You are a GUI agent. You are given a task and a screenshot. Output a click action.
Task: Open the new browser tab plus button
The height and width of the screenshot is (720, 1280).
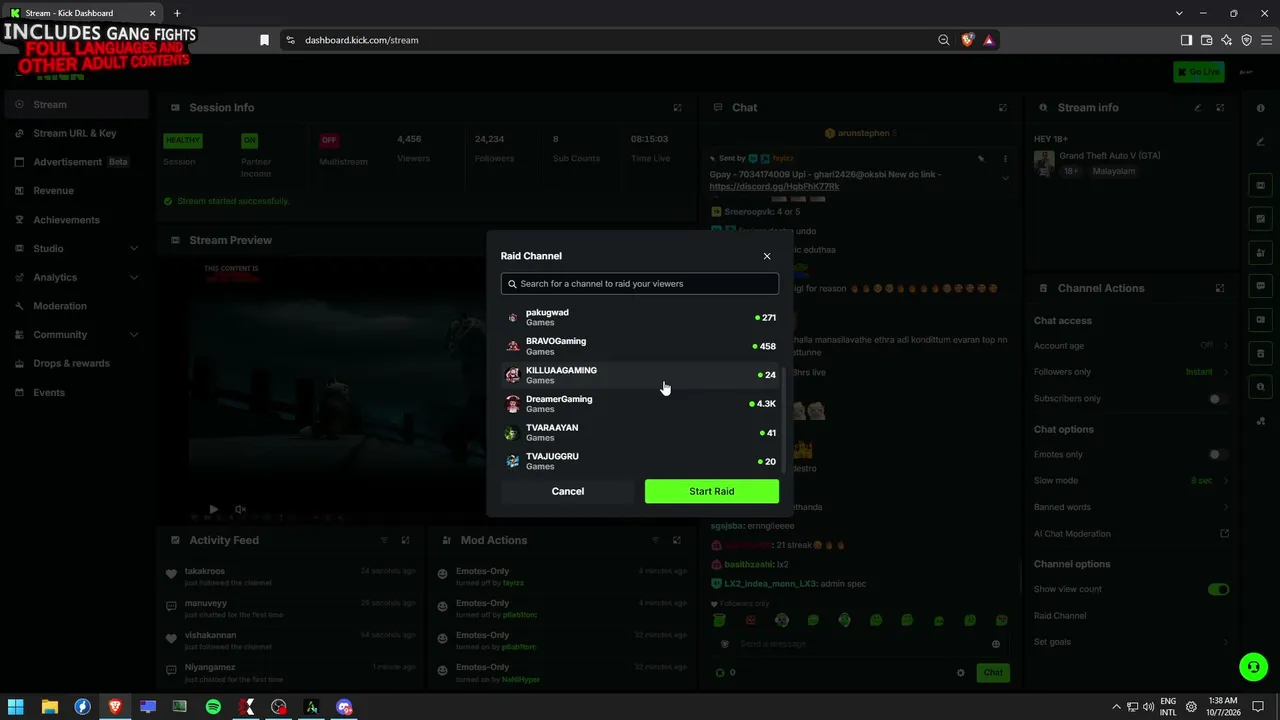177,13
